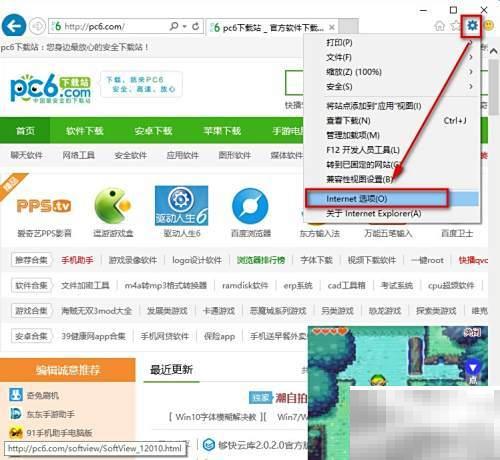The height and width of the screenshot is (460, 500).
Task: Open the 驱动人生6 app icon
Action: pos(181,206)
